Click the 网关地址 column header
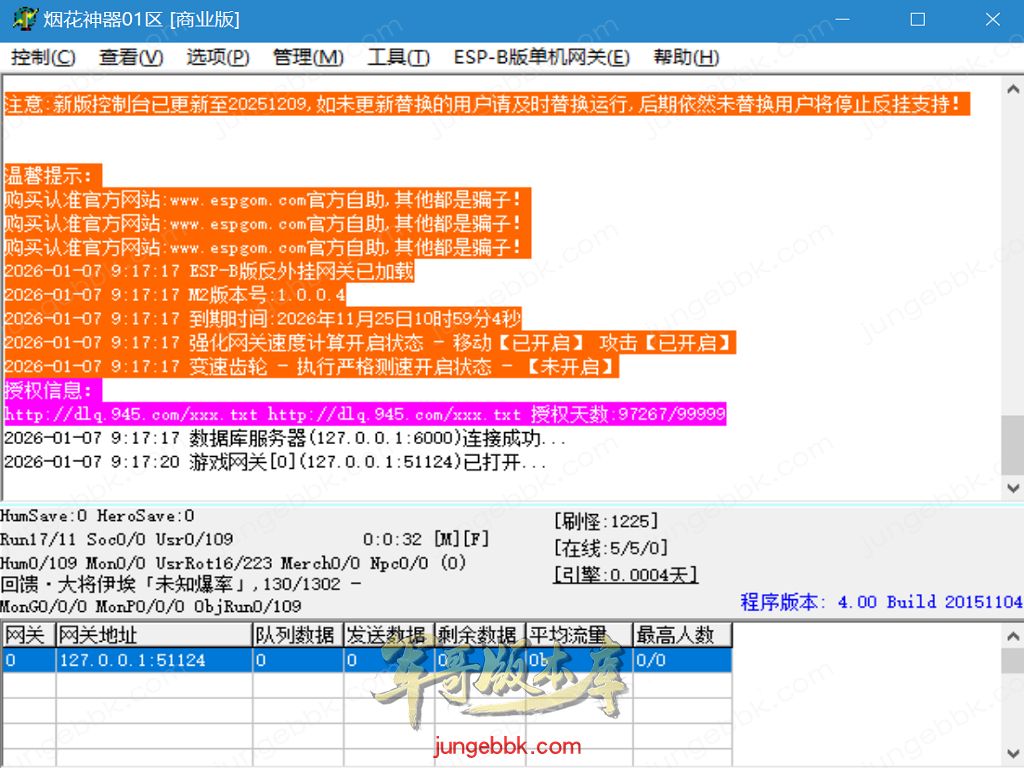 point(153,635)
